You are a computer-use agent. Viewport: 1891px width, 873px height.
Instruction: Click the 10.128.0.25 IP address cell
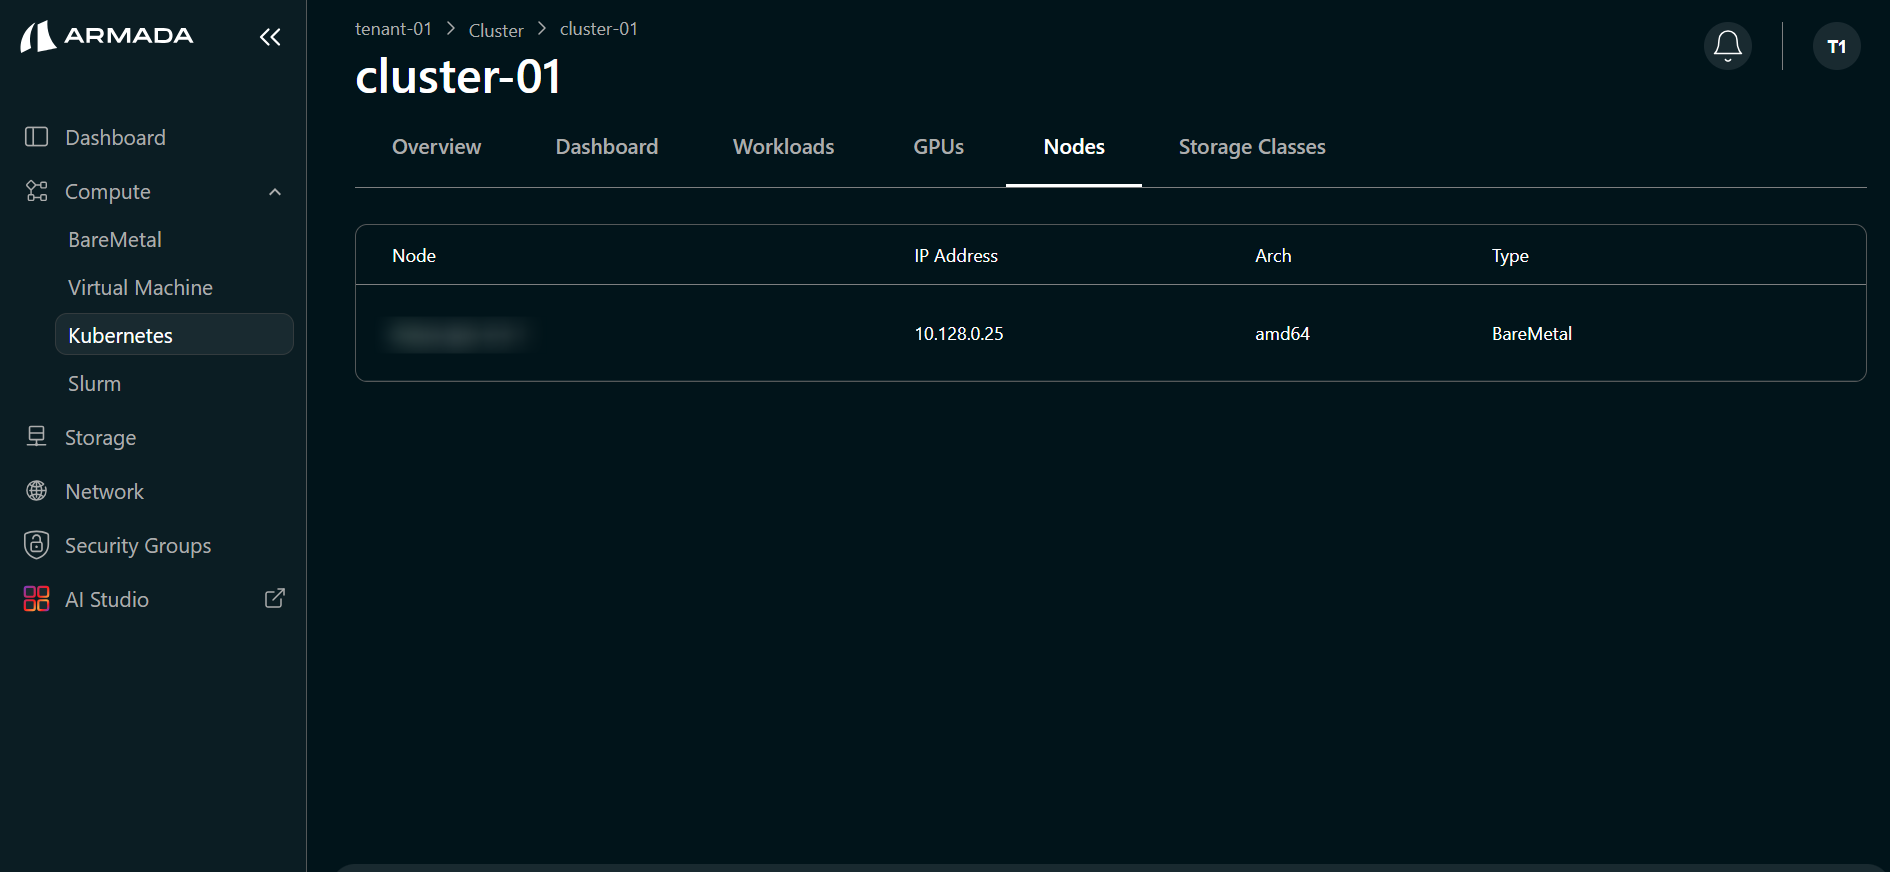pyautogui.click(x=959, y=334)
